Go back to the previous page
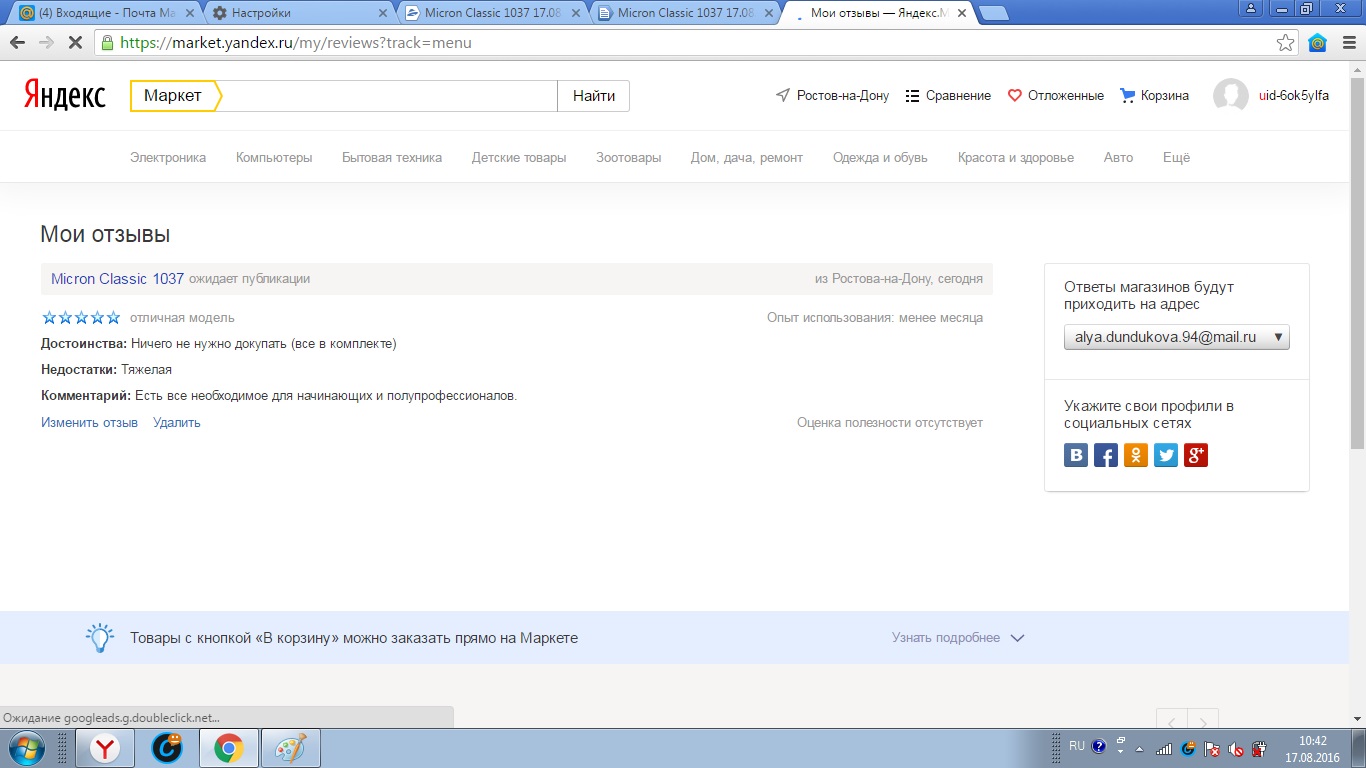Viewport: 1366px width, 768px height. tap(17, 43)
